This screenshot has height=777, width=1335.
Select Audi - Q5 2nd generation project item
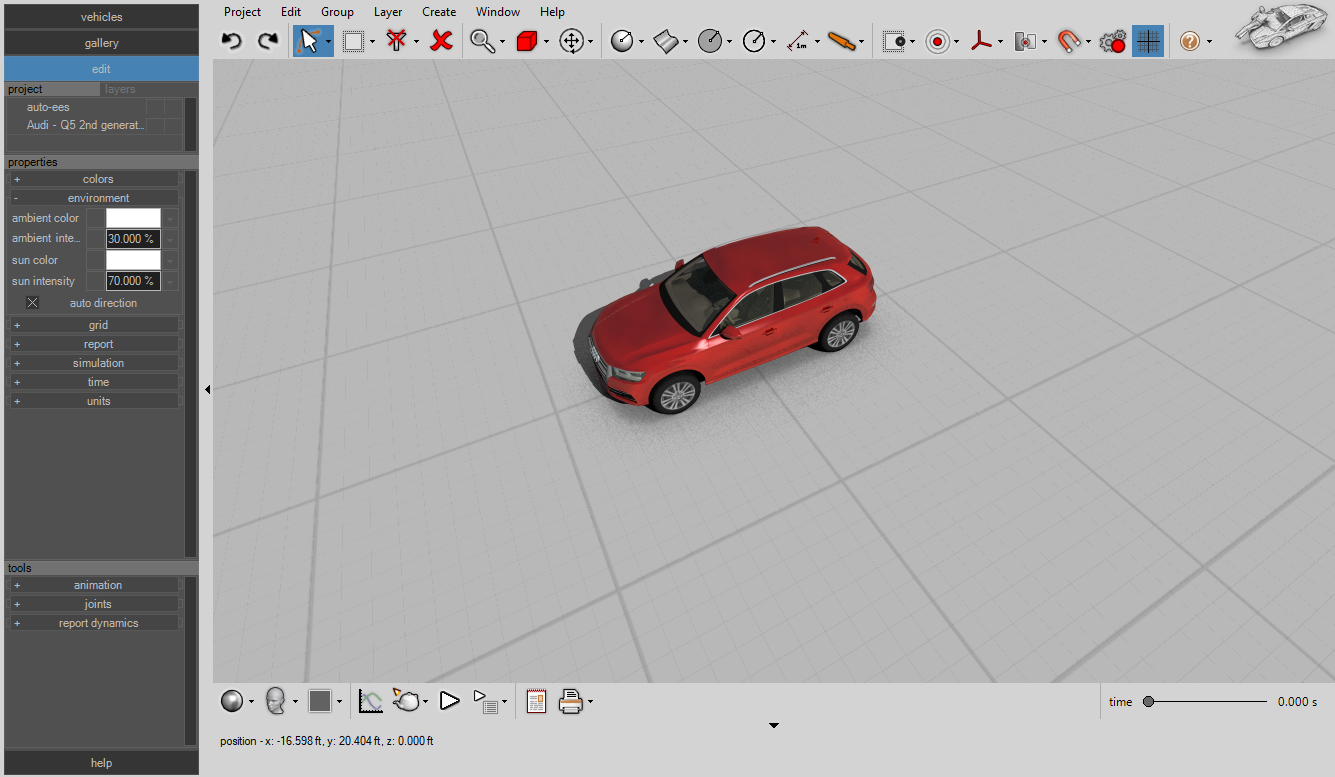86,125
